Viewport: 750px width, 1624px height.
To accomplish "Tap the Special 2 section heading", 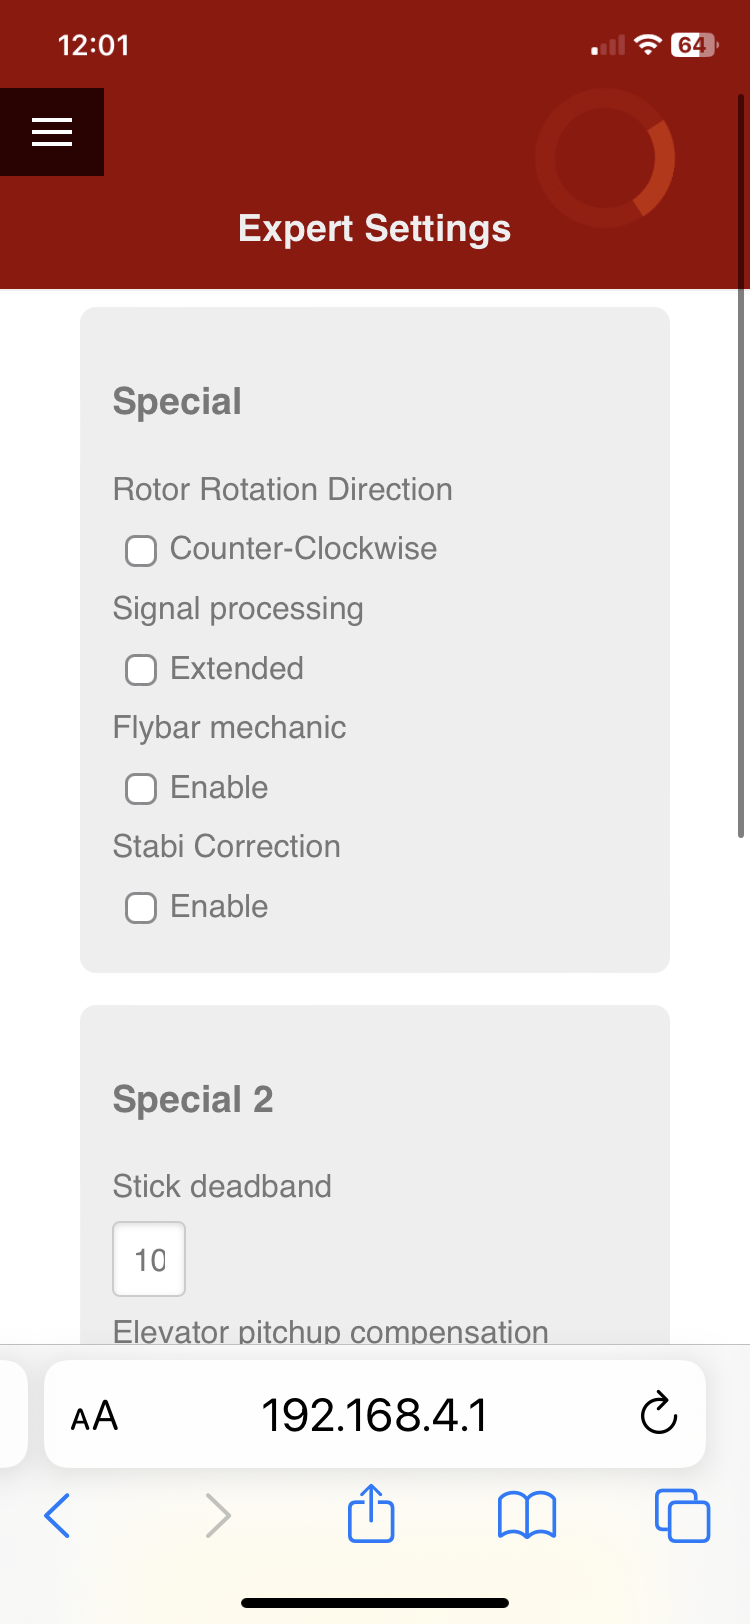I will [x=193, y=1099].
